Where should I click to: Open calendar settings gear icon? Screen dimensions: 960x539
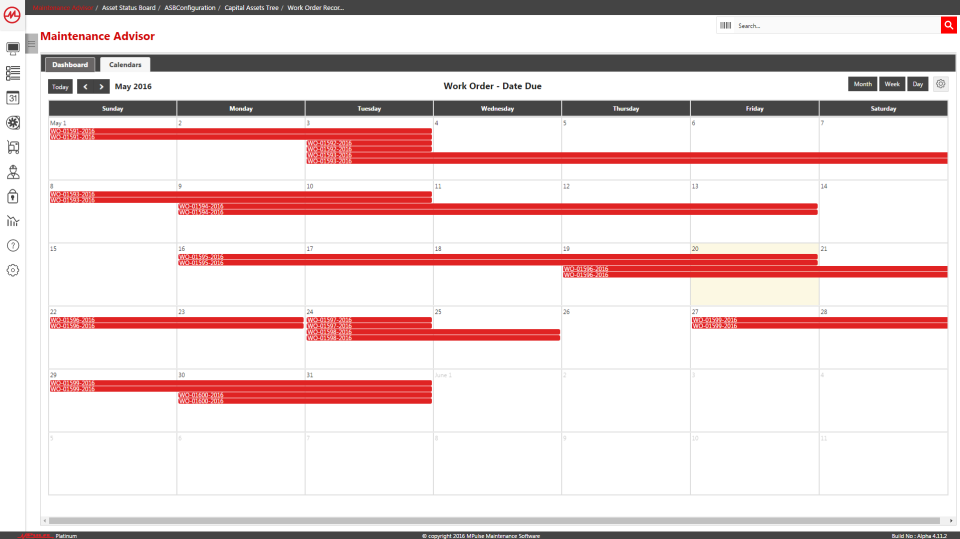(940, 84)
